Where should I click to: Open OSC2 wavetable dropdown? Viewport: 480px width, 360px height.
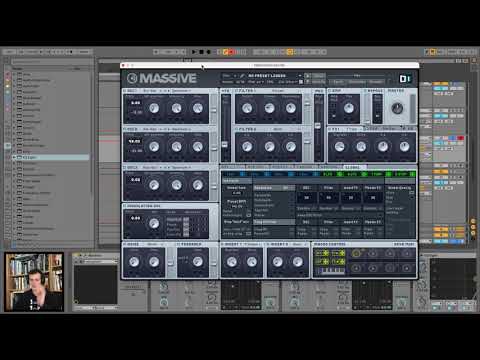coord(182,129)
